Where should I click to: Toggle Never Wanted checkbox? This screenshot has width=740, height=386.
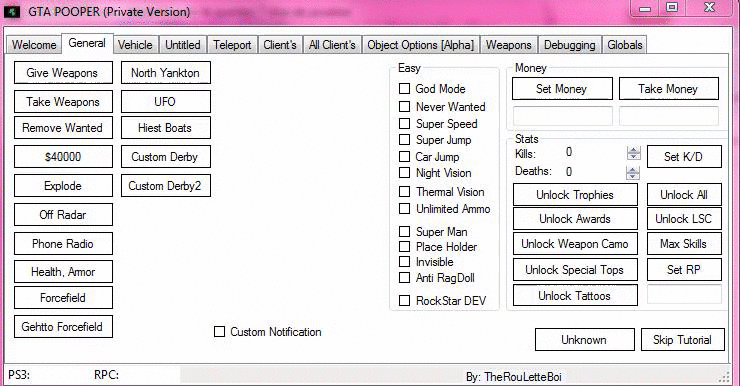(404, 107)
